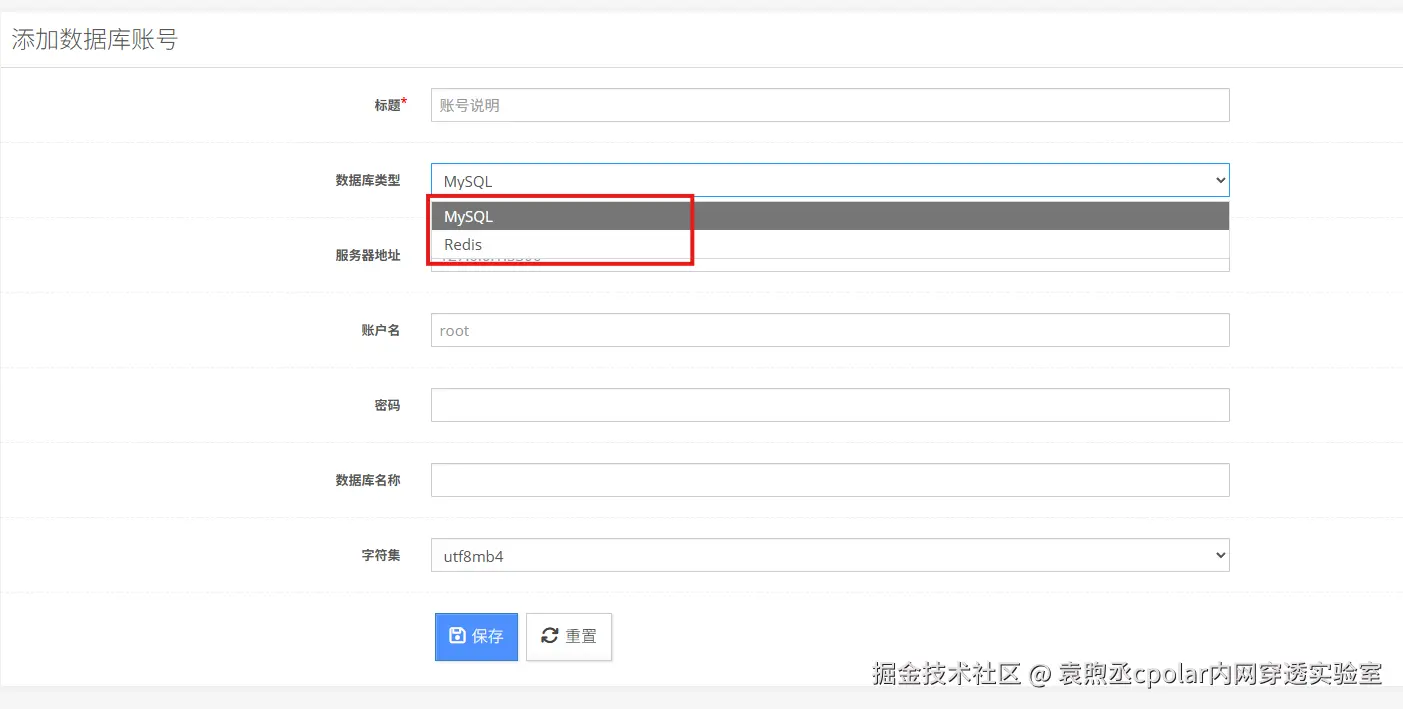Click the 密码 field label

pyautogui.click(x=387, y=405)
